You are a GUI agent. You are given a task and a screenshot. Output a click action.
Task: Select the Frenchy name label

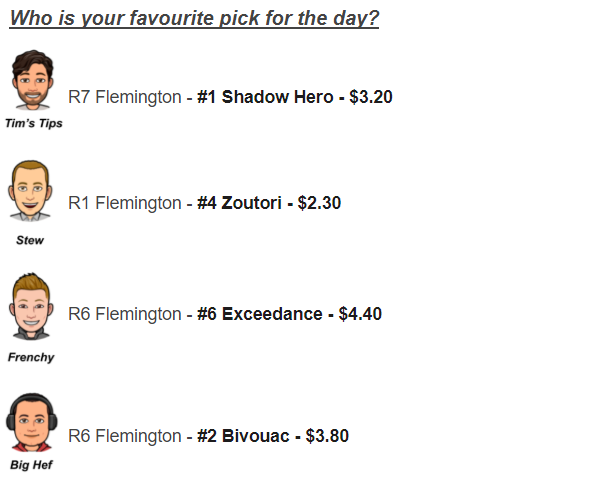(x=31, y=357)
